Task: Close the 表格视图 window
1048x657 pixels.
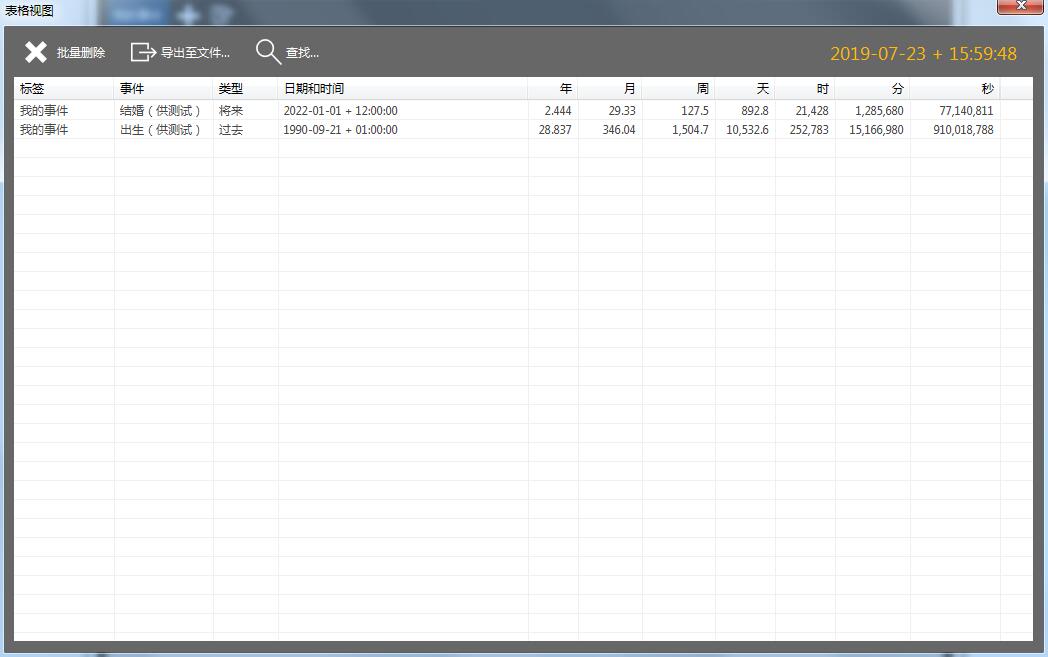Action: point(1021,6)
